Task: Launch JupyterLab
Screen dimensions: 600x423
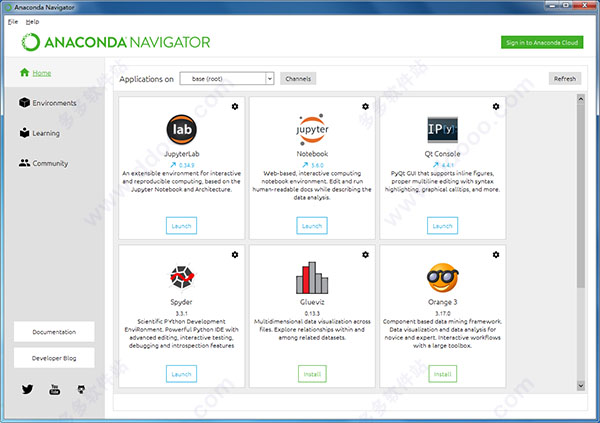Action: (181, 226)
